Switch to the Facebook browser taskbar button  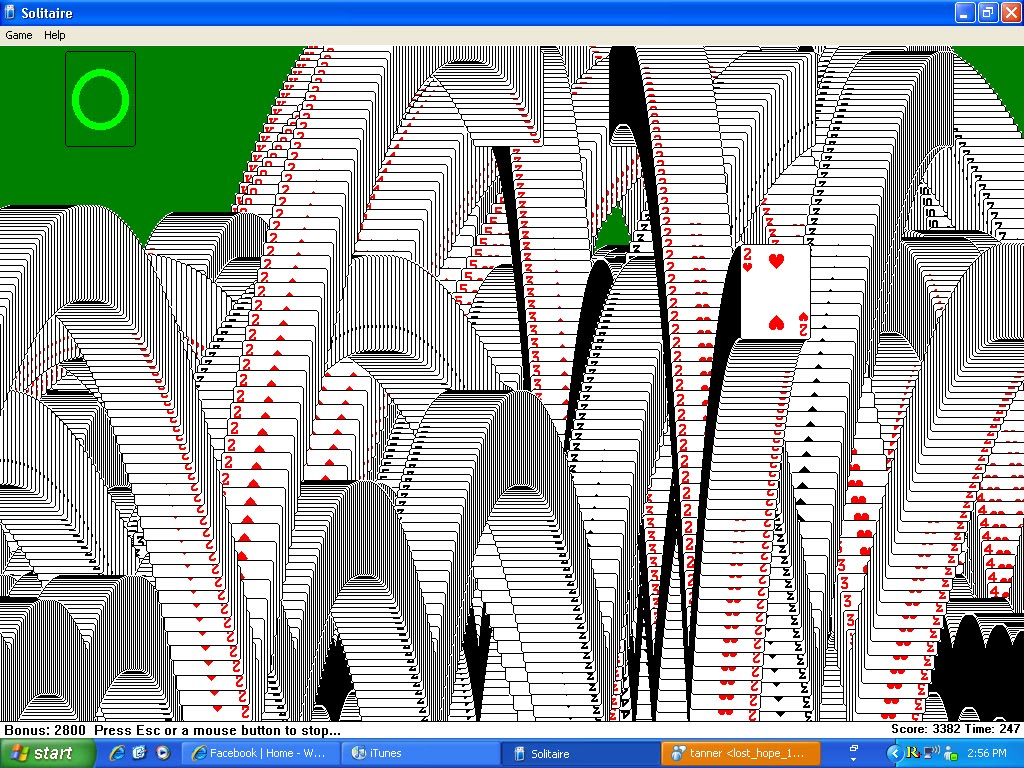click(261, 753)
